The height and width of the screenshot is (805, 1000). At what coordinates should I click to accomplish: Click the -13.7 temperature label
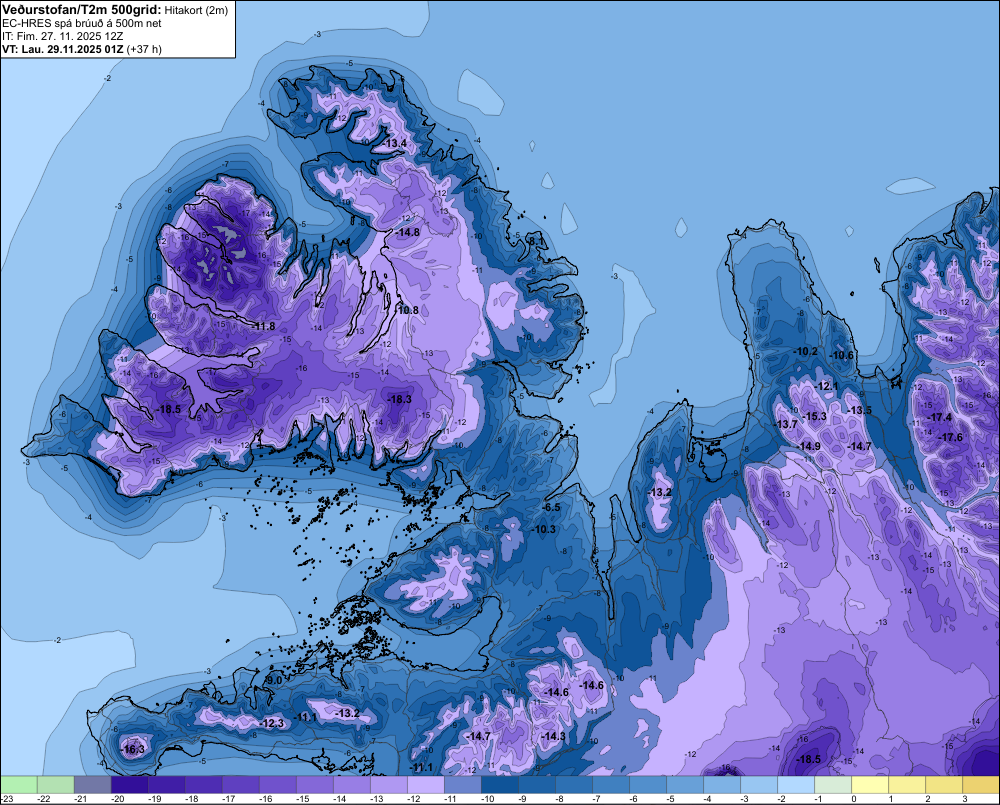tap(786, 424)
